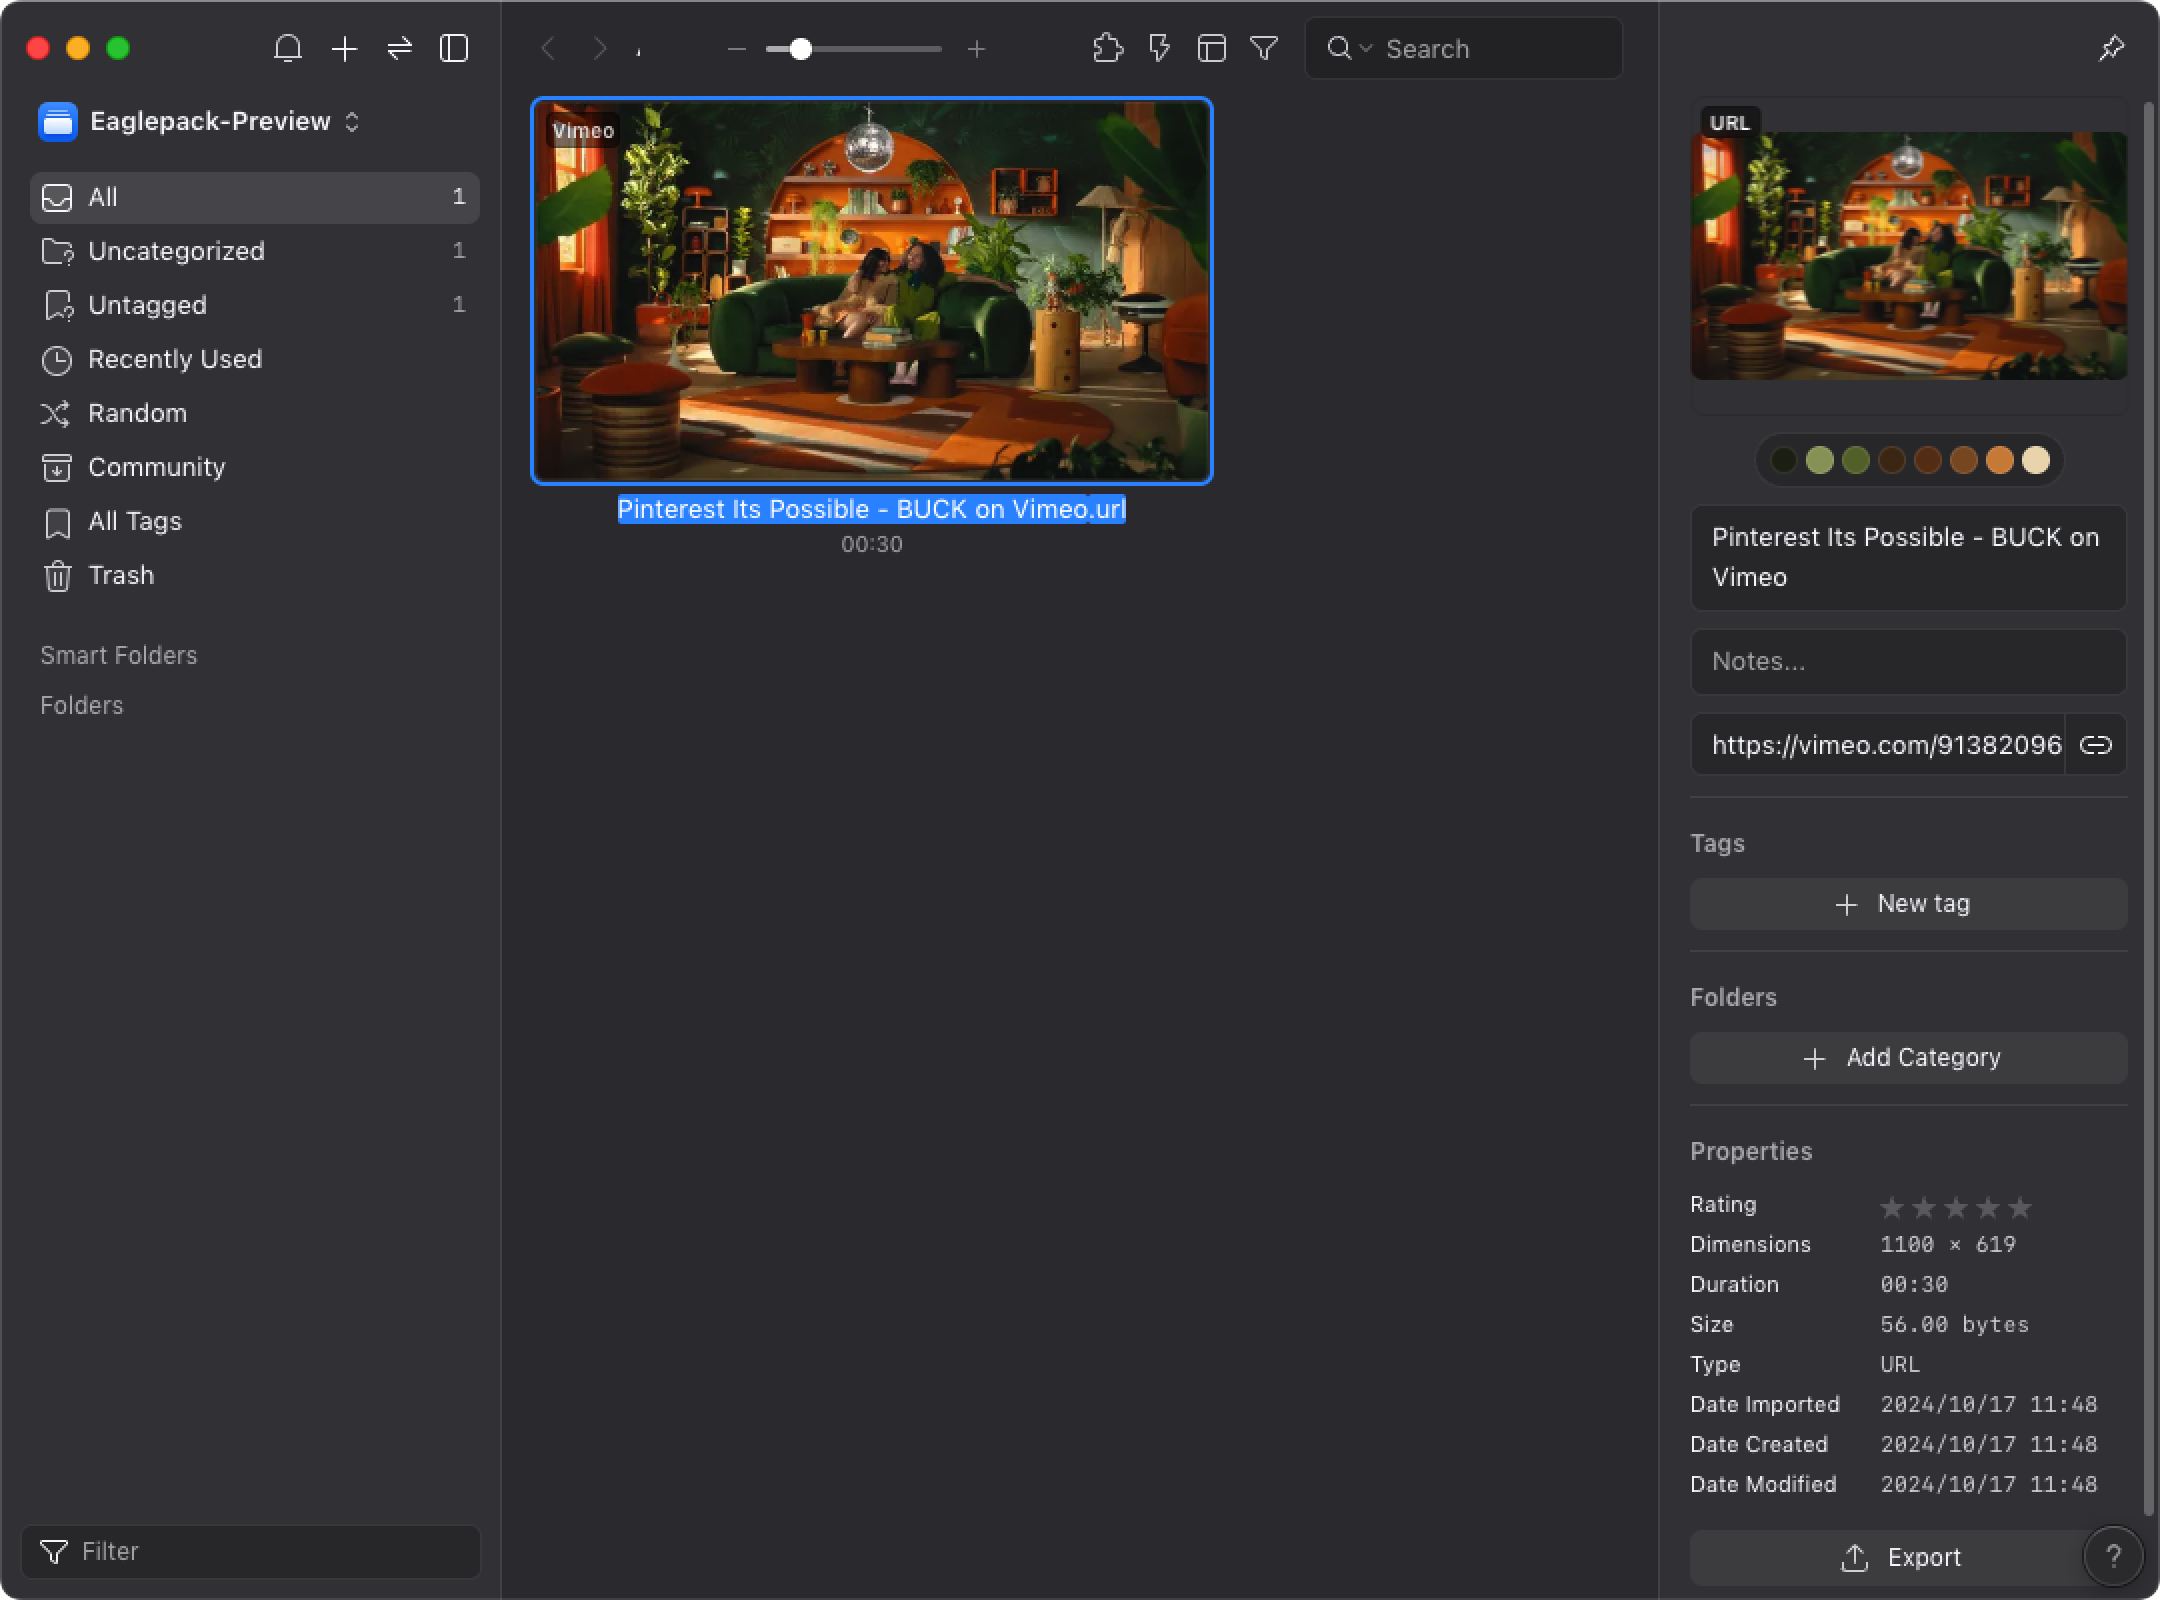Click the Notes field
2160x1600 pixels.
point(1908,661)
